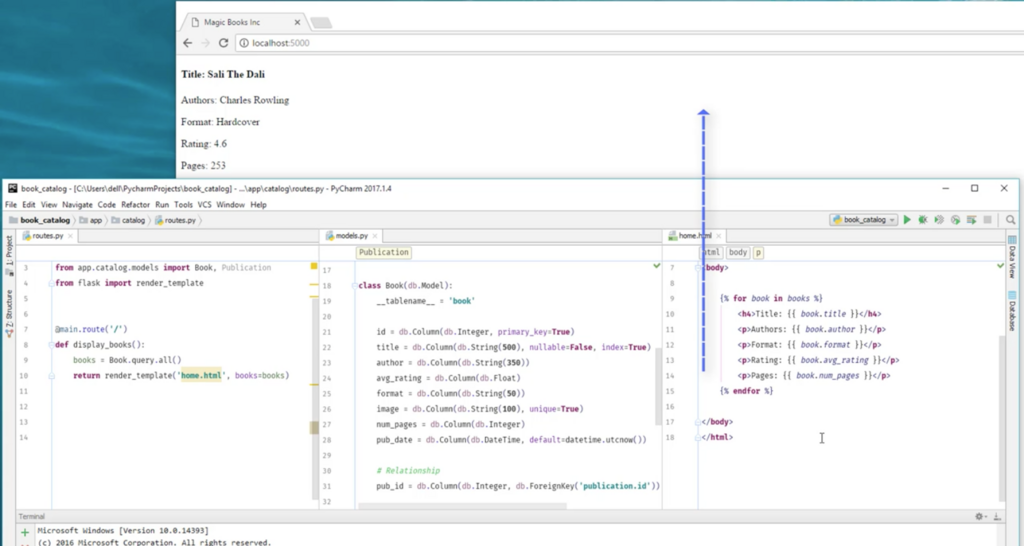Open the Structure tool window tab
Image resolution: width=1024 pixels, height=546 pixels.
[x=9, y=313]
